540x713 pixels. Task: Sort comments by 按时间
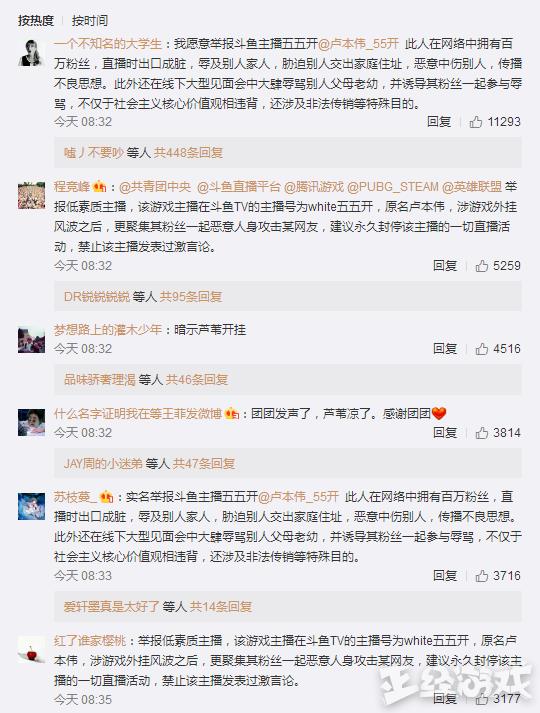pos(90,20)
